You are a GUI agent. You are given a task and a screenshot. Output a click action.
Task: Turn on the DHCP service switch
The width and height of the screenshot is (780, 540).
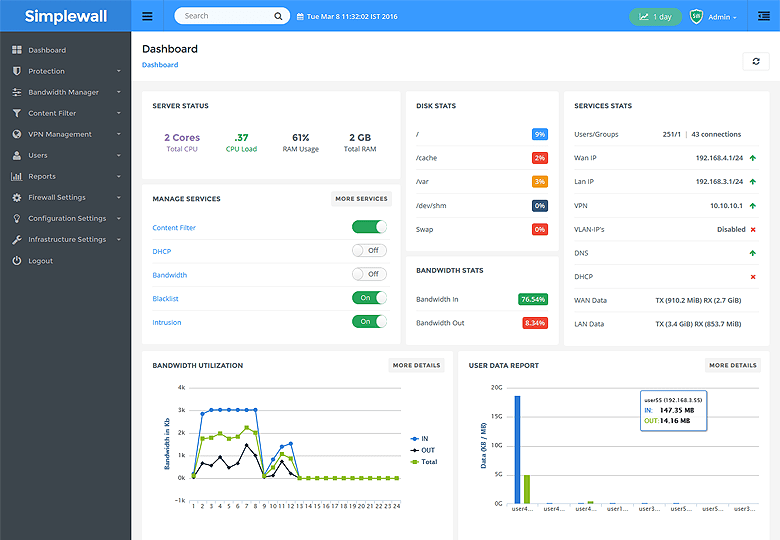click(368, 251)
